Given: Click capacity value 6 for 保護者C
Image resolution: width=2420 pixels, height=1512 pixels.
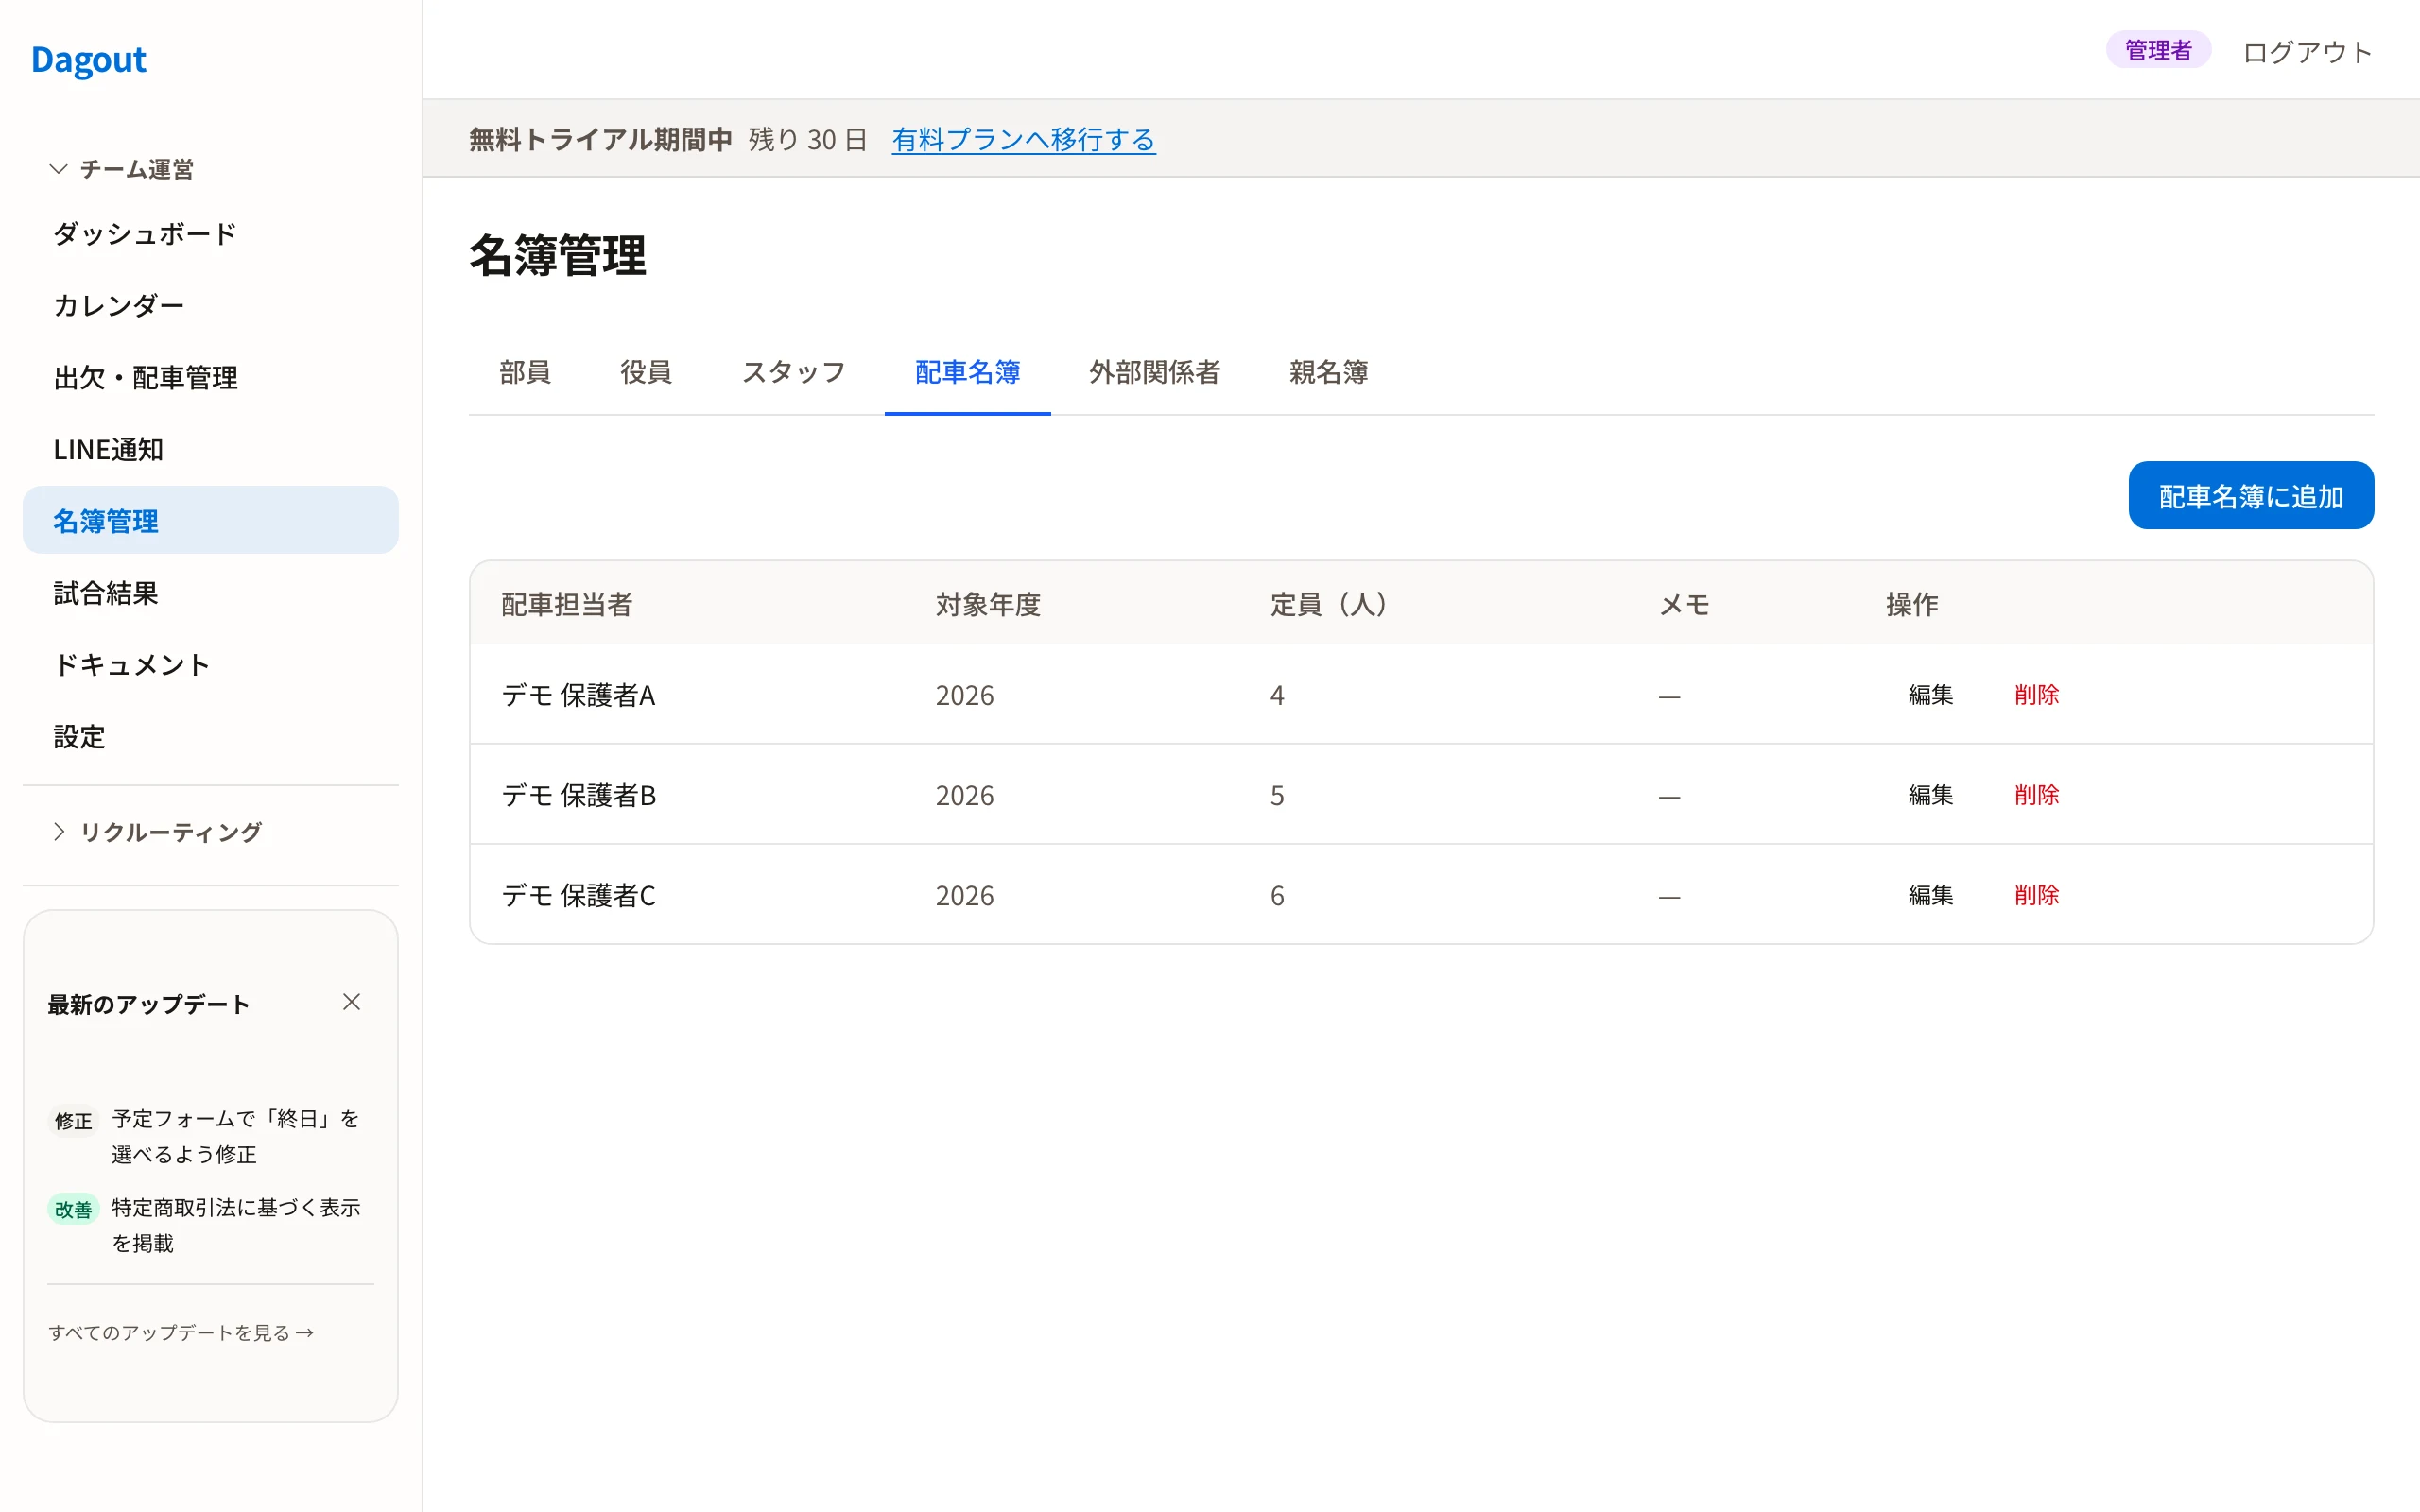Looking at the screenshot, I should coord(1277,895).
